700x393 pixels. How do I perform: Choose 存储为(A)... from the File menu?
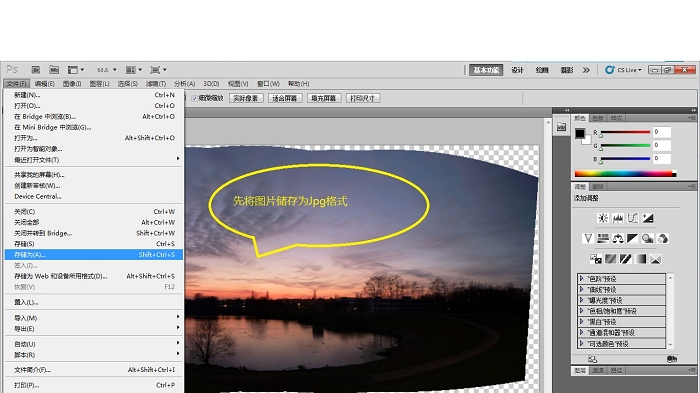[94, 255]
